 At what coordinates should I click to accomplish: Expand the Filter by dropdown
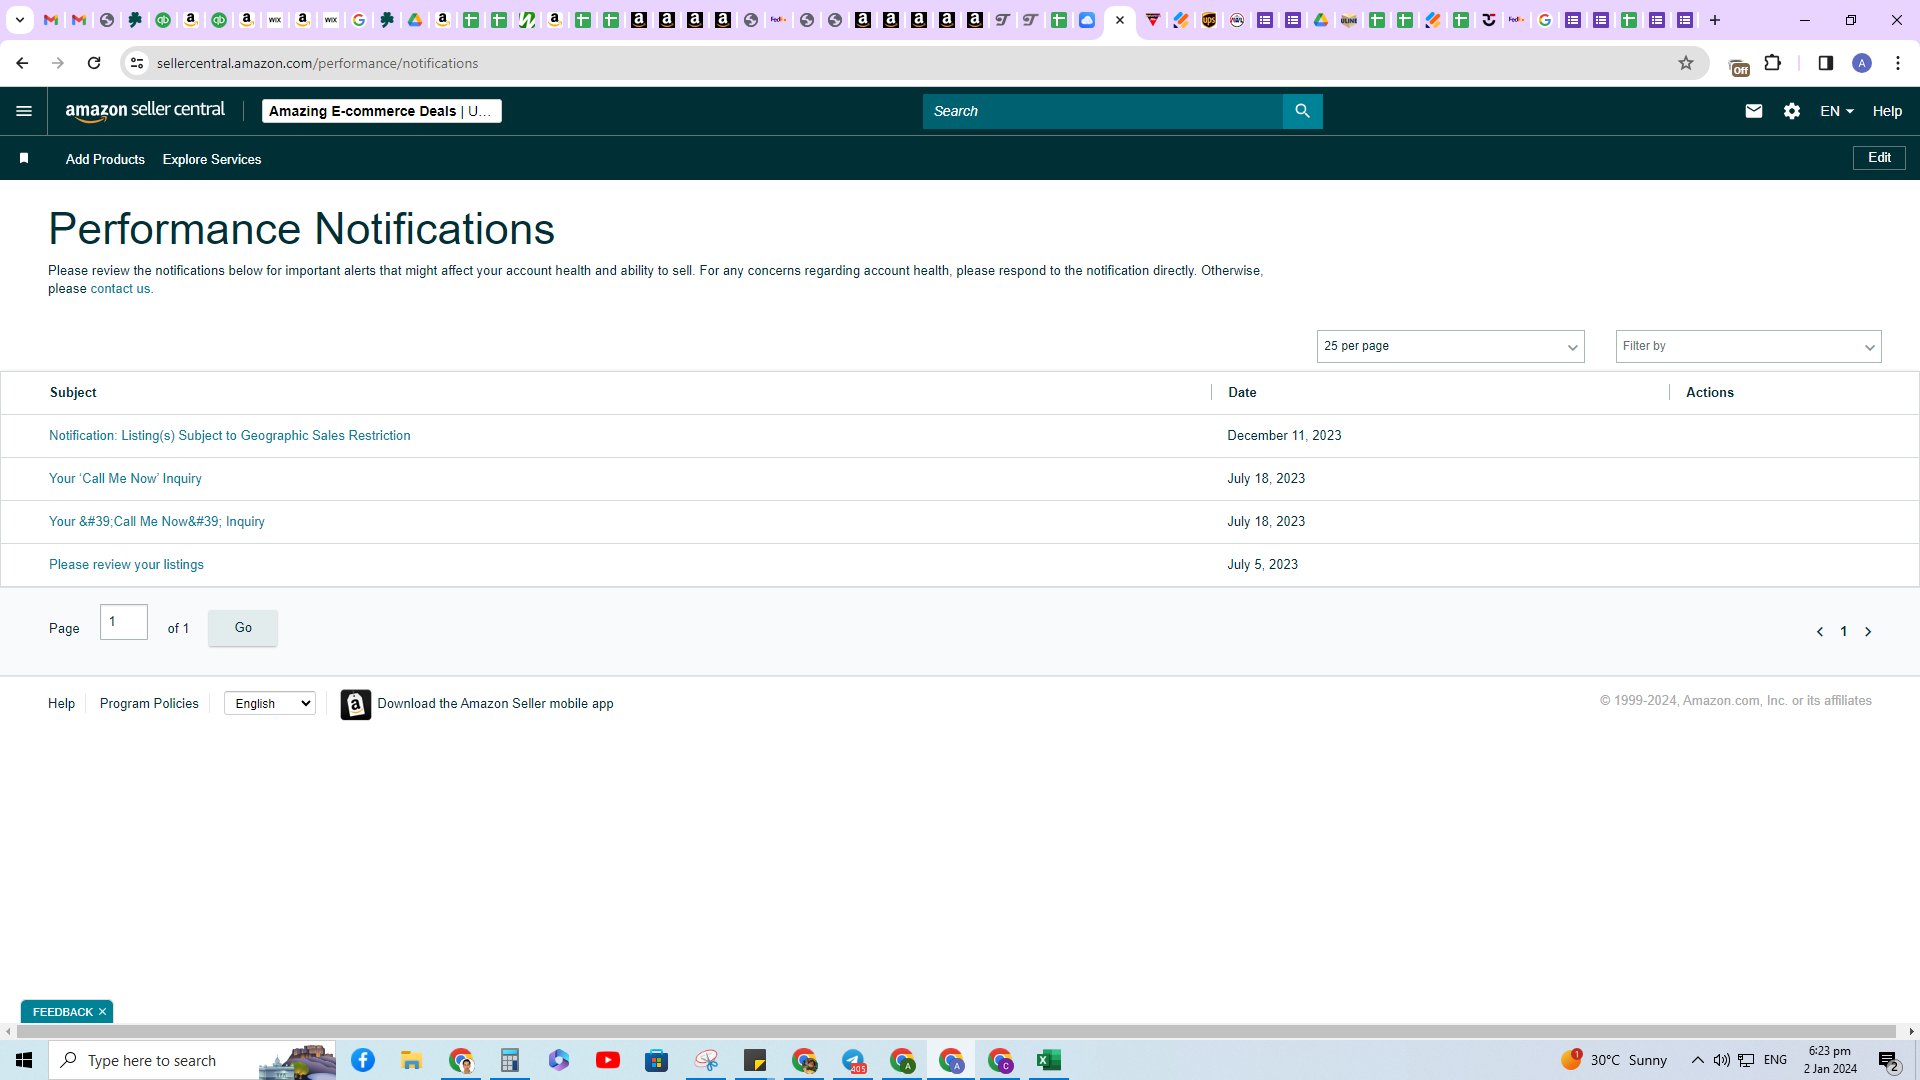pyautogui.click(x=1748, y=346)
